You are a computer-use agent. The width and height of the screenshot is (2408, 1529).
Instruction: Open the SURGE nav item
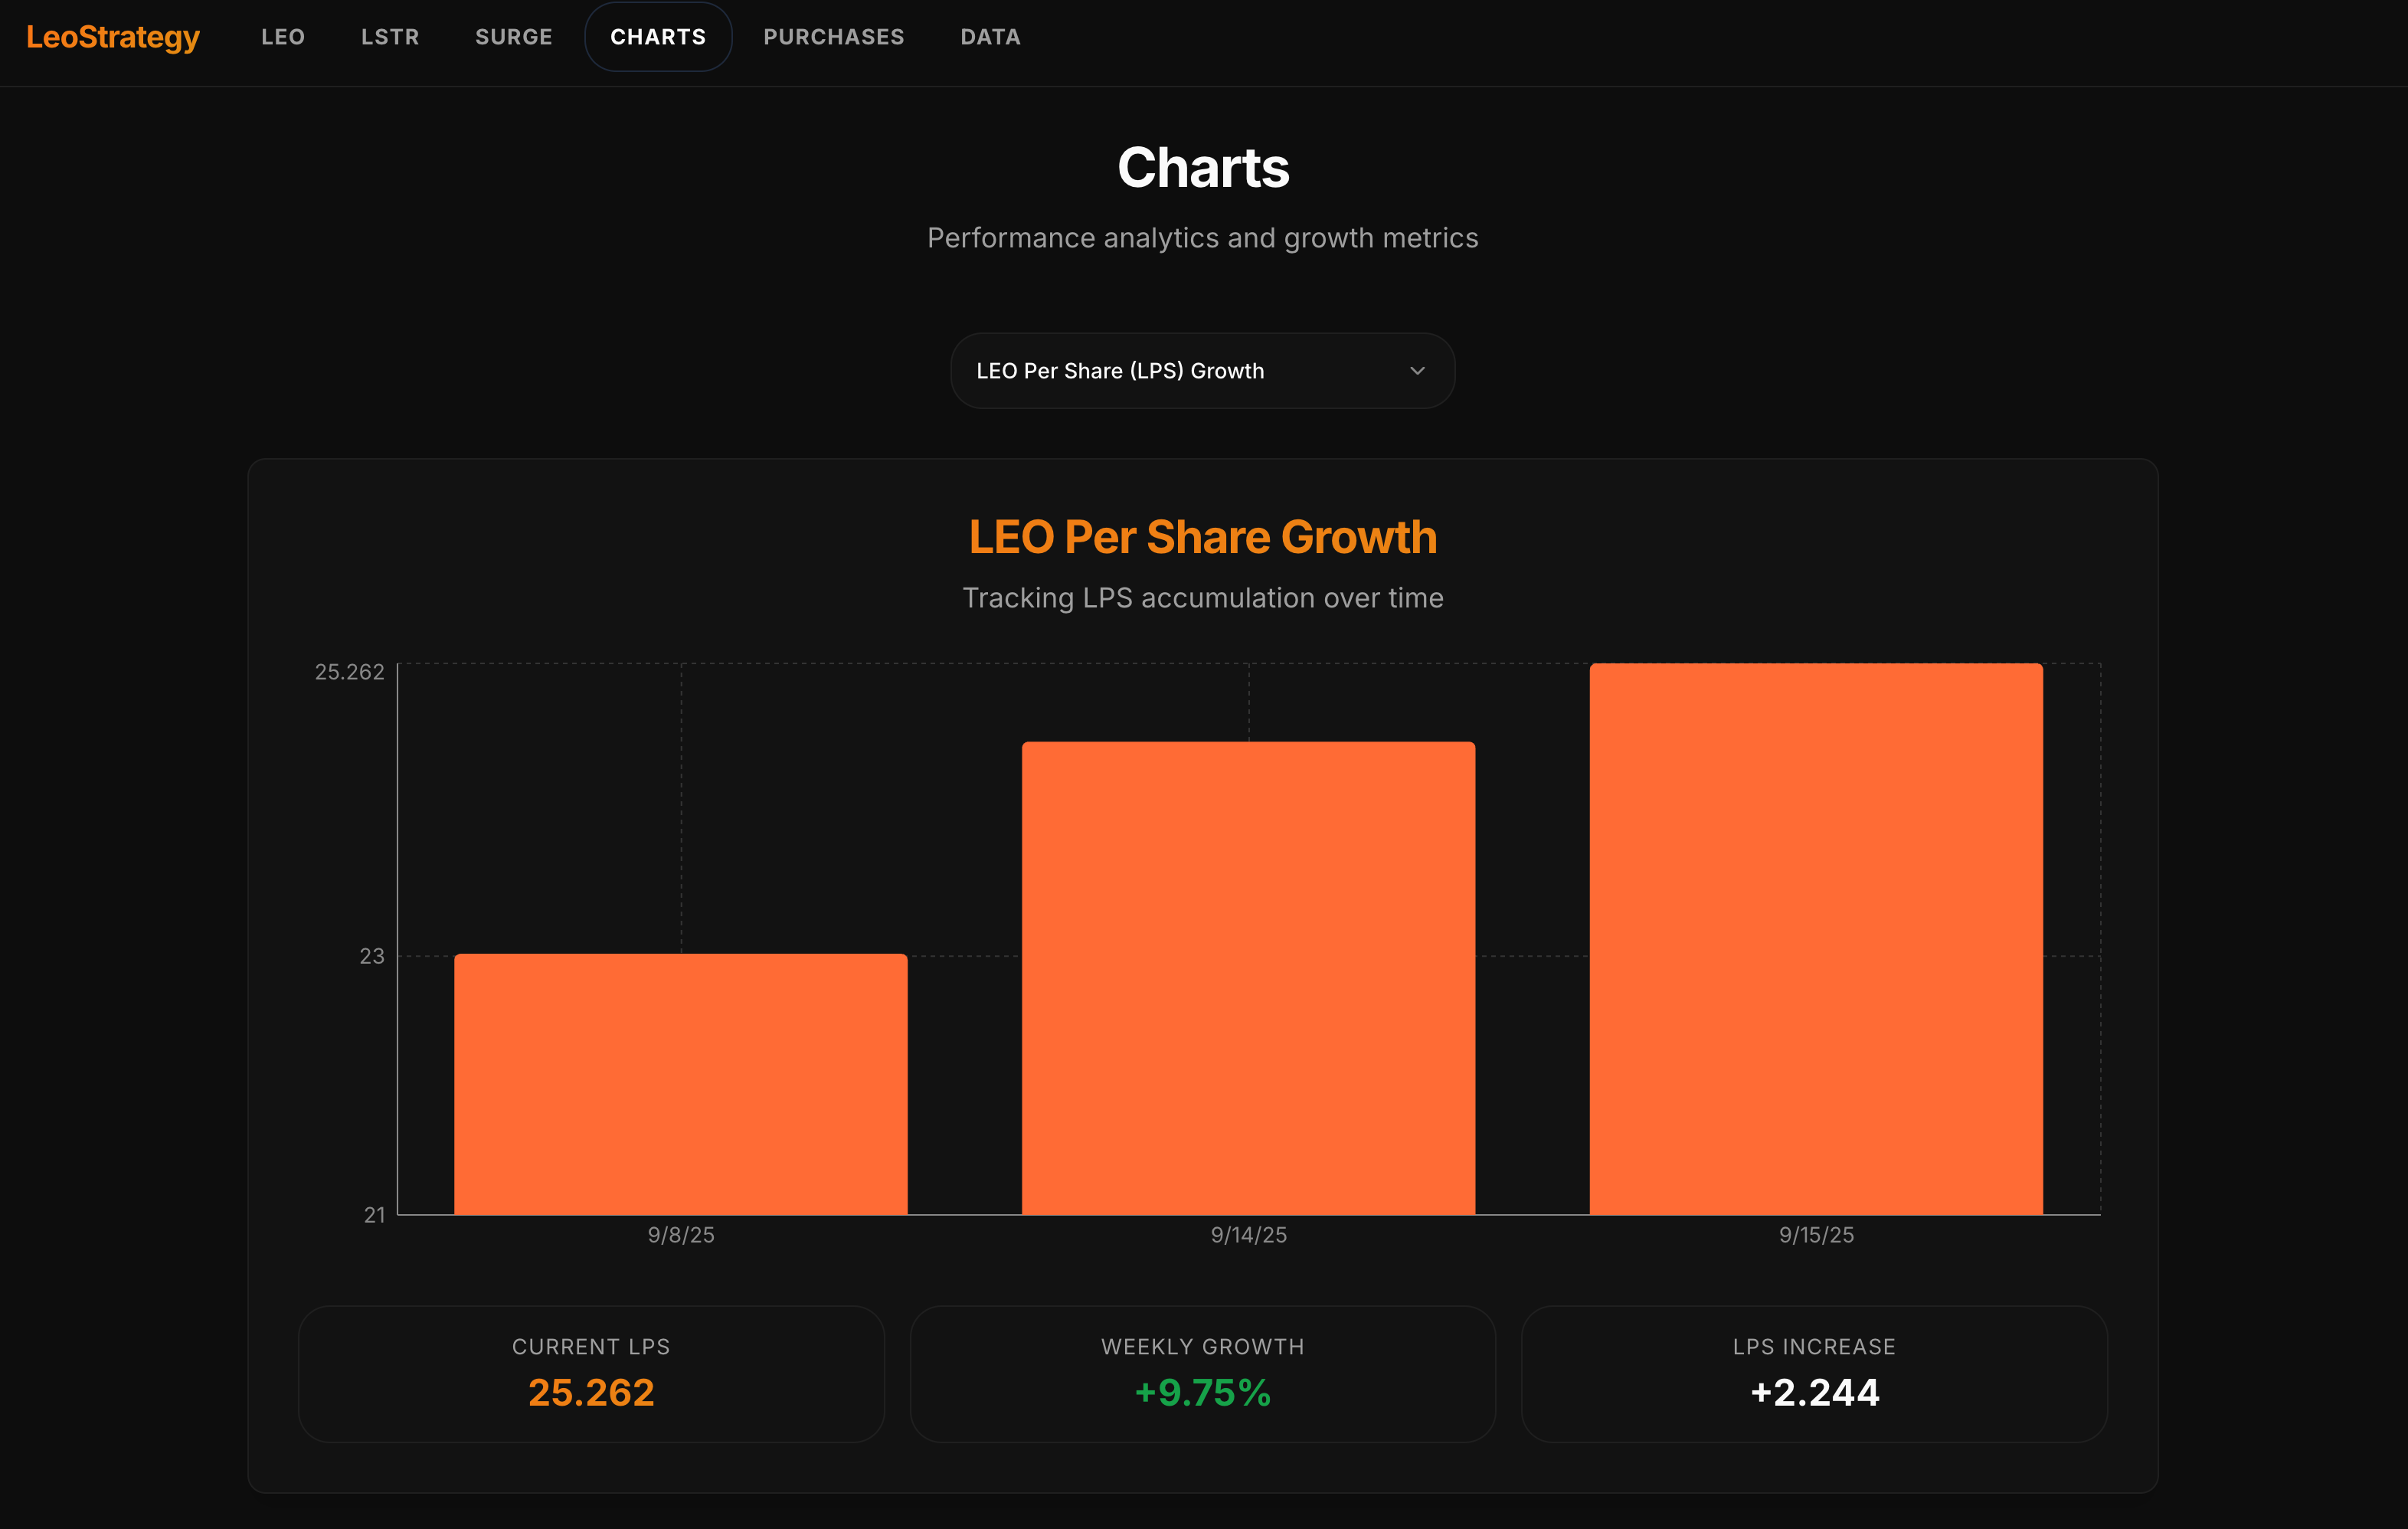tap(514, 37)
